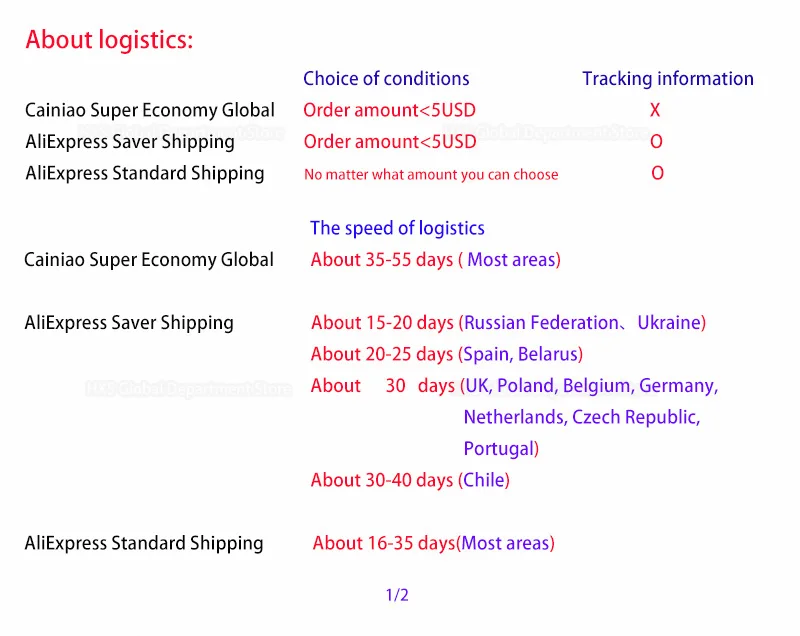Click the X mark for Cainiao tracking
The width and height of the screenshot is (800, 636).
[655, 110]
